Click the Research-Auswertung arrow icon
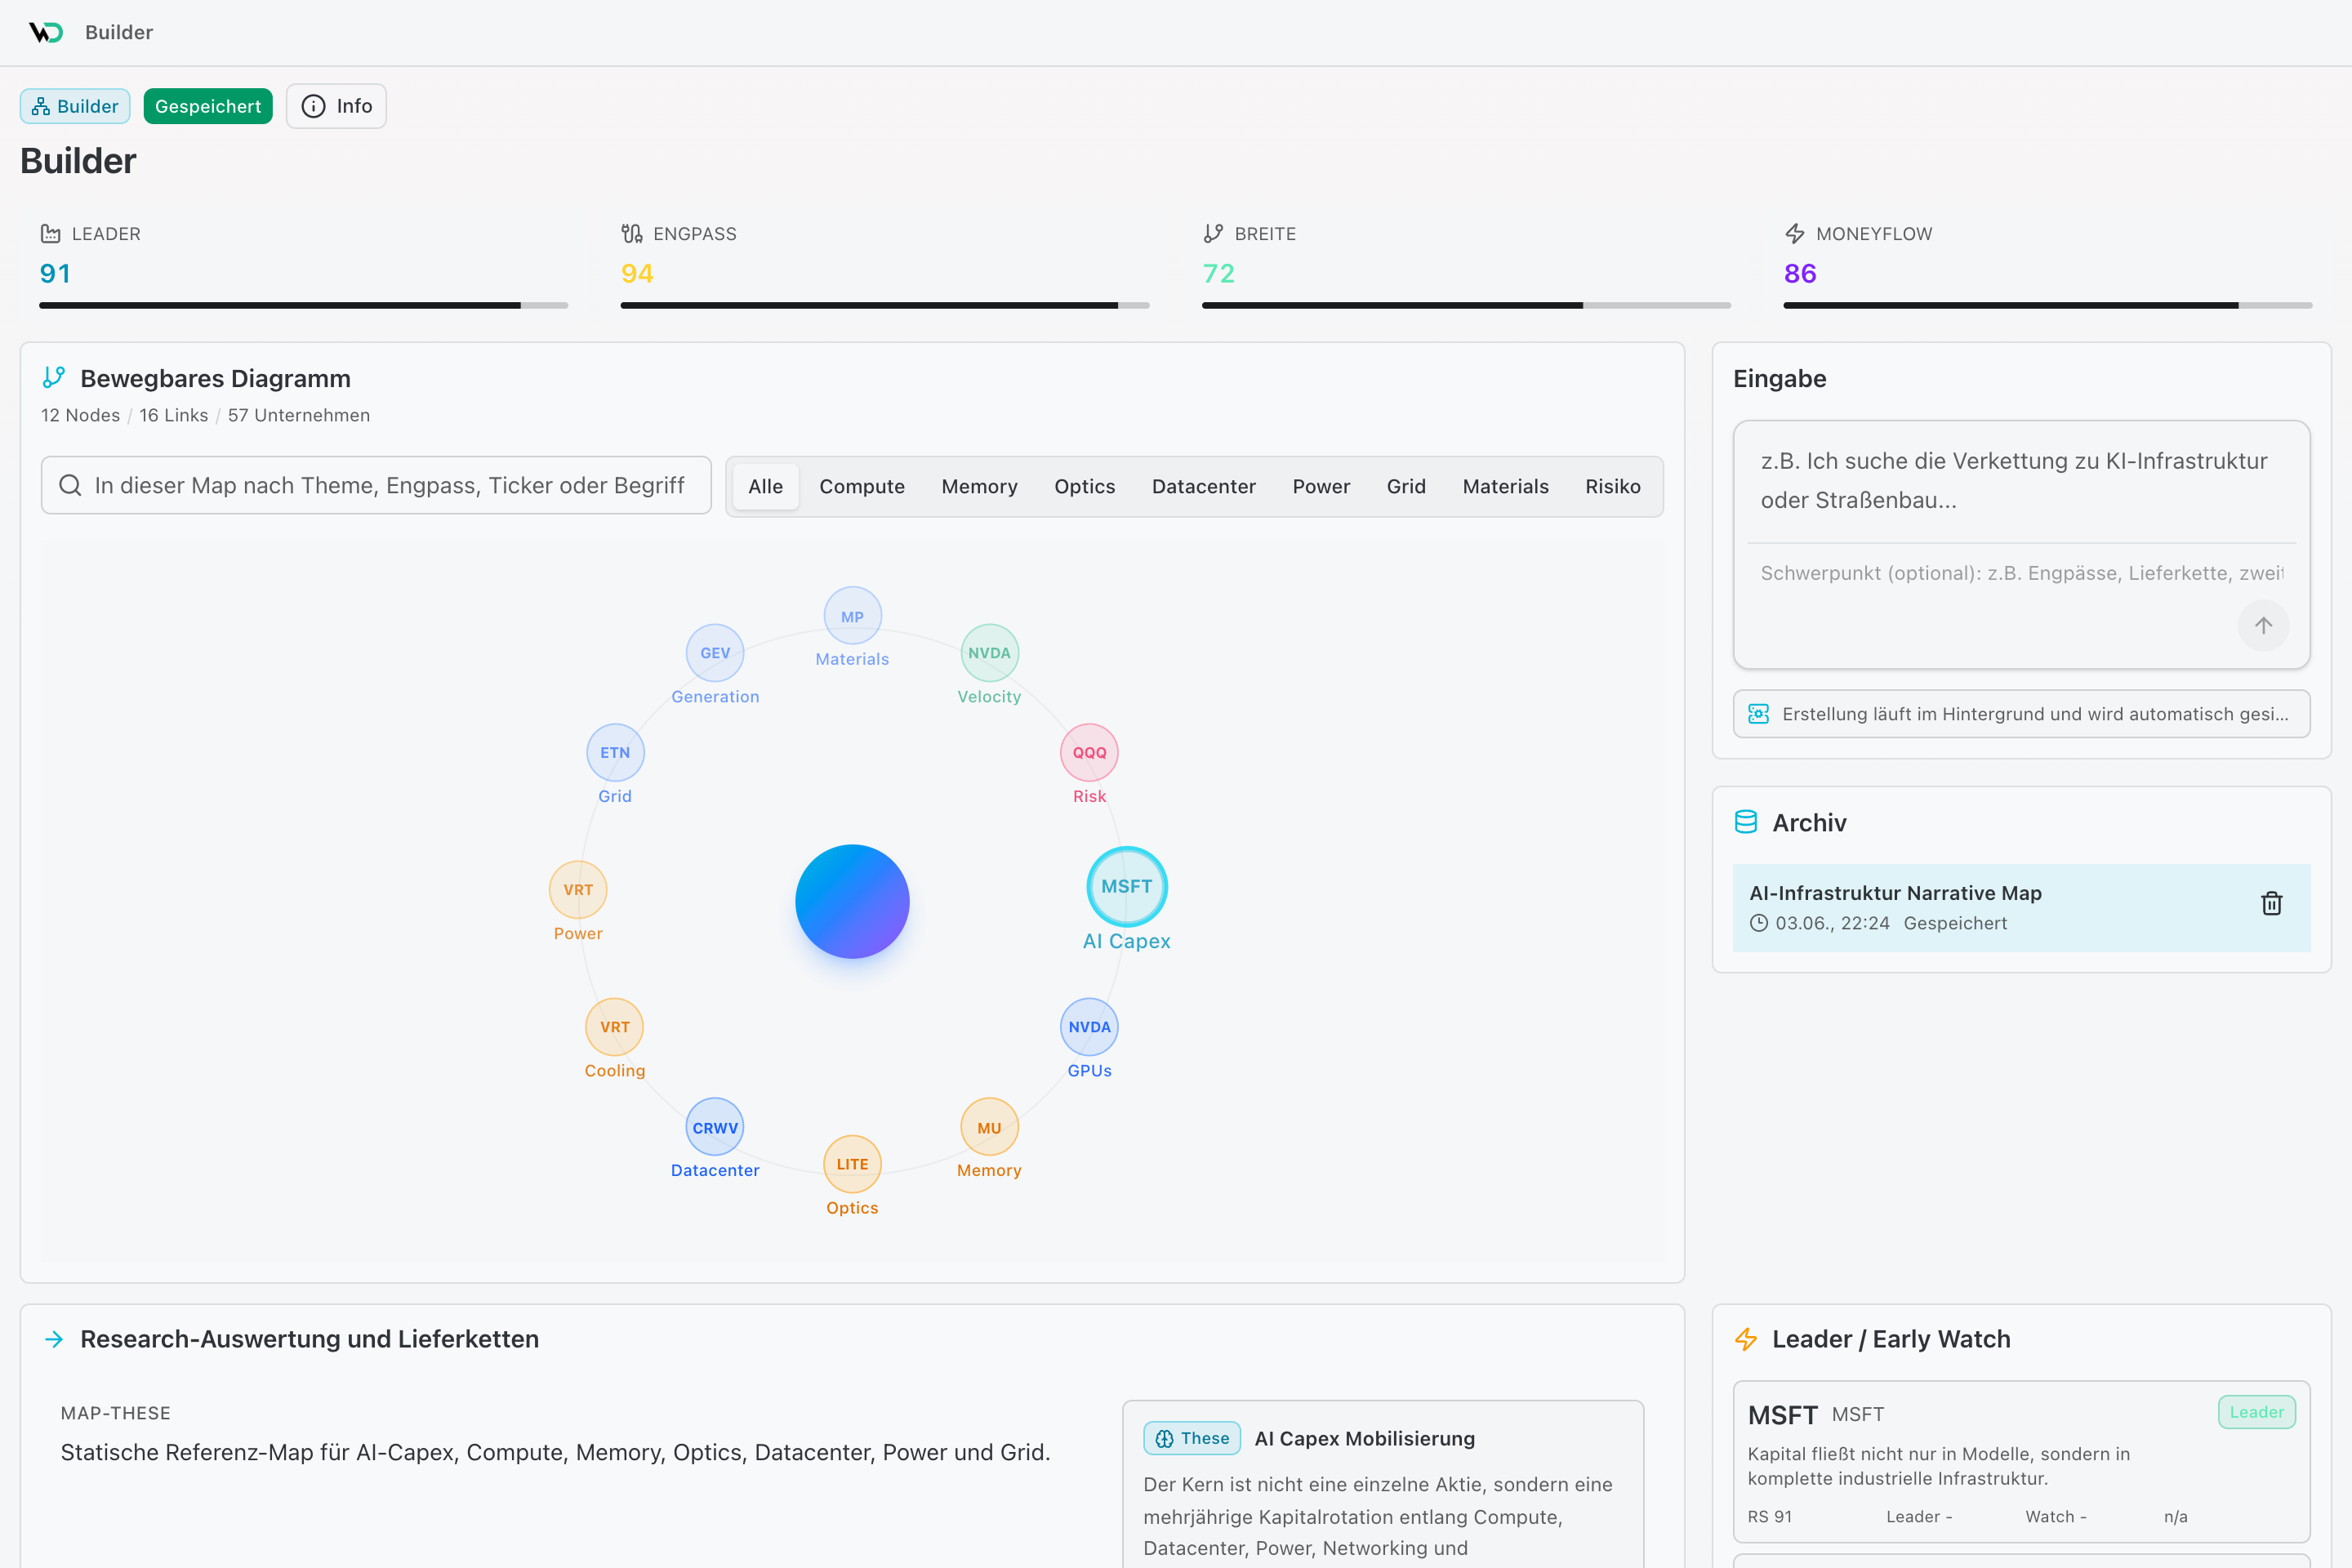Viewport: 2352px width, 1568px height. tap(54, 1339)
